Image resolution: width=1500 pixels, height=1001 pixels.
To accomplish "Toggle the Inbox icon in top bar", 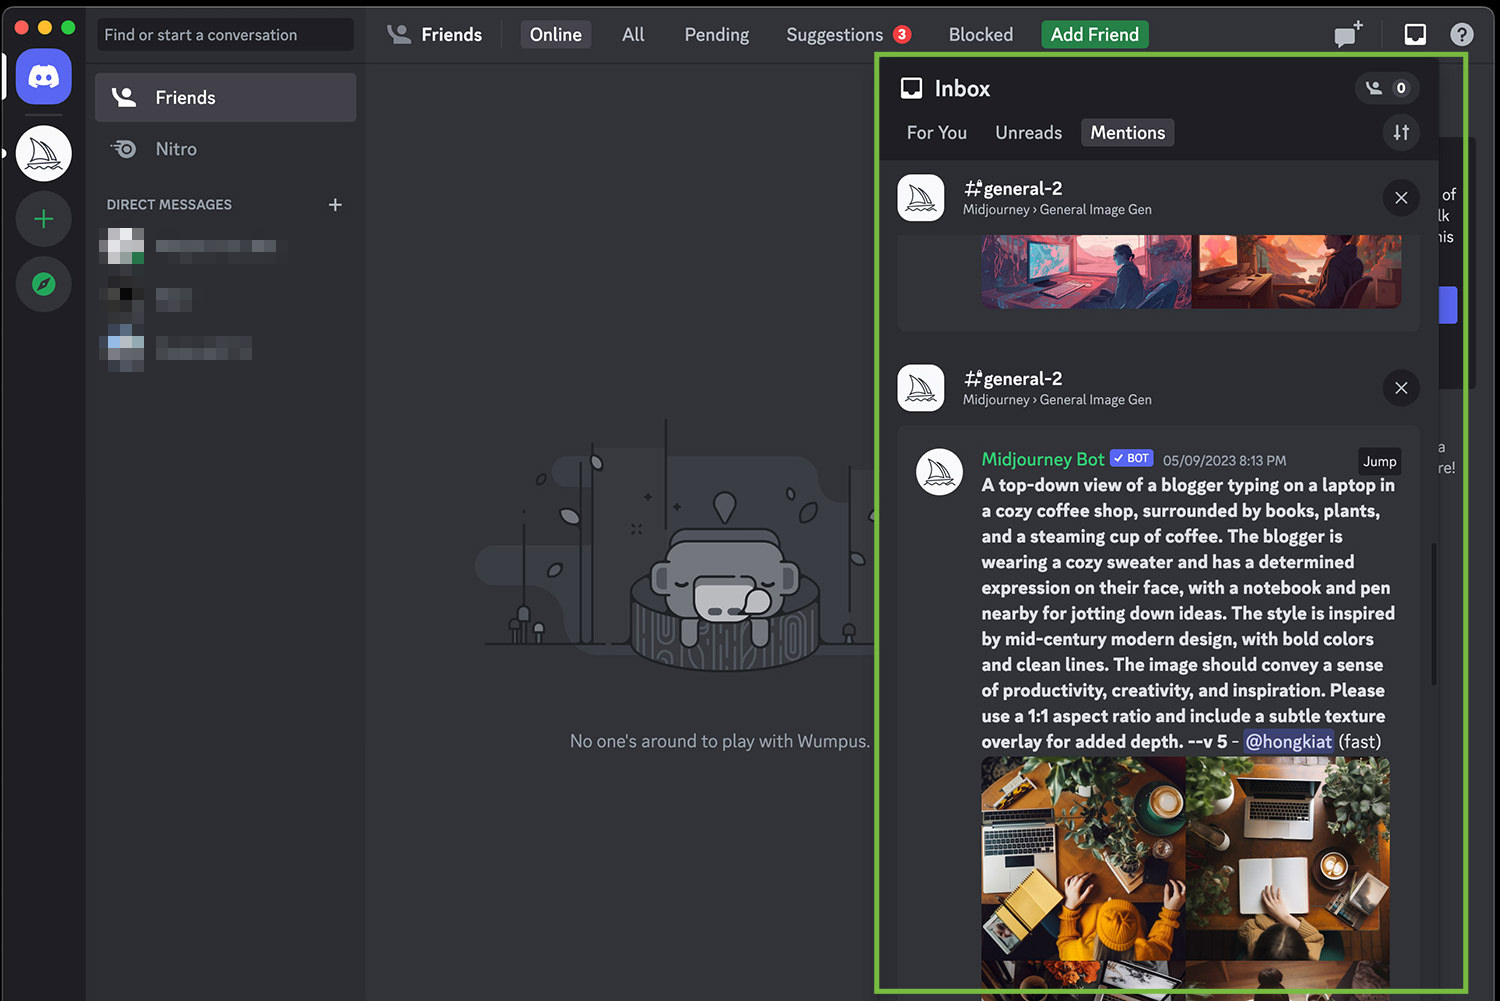I will pyautogui.click(x=1415, y=34).
